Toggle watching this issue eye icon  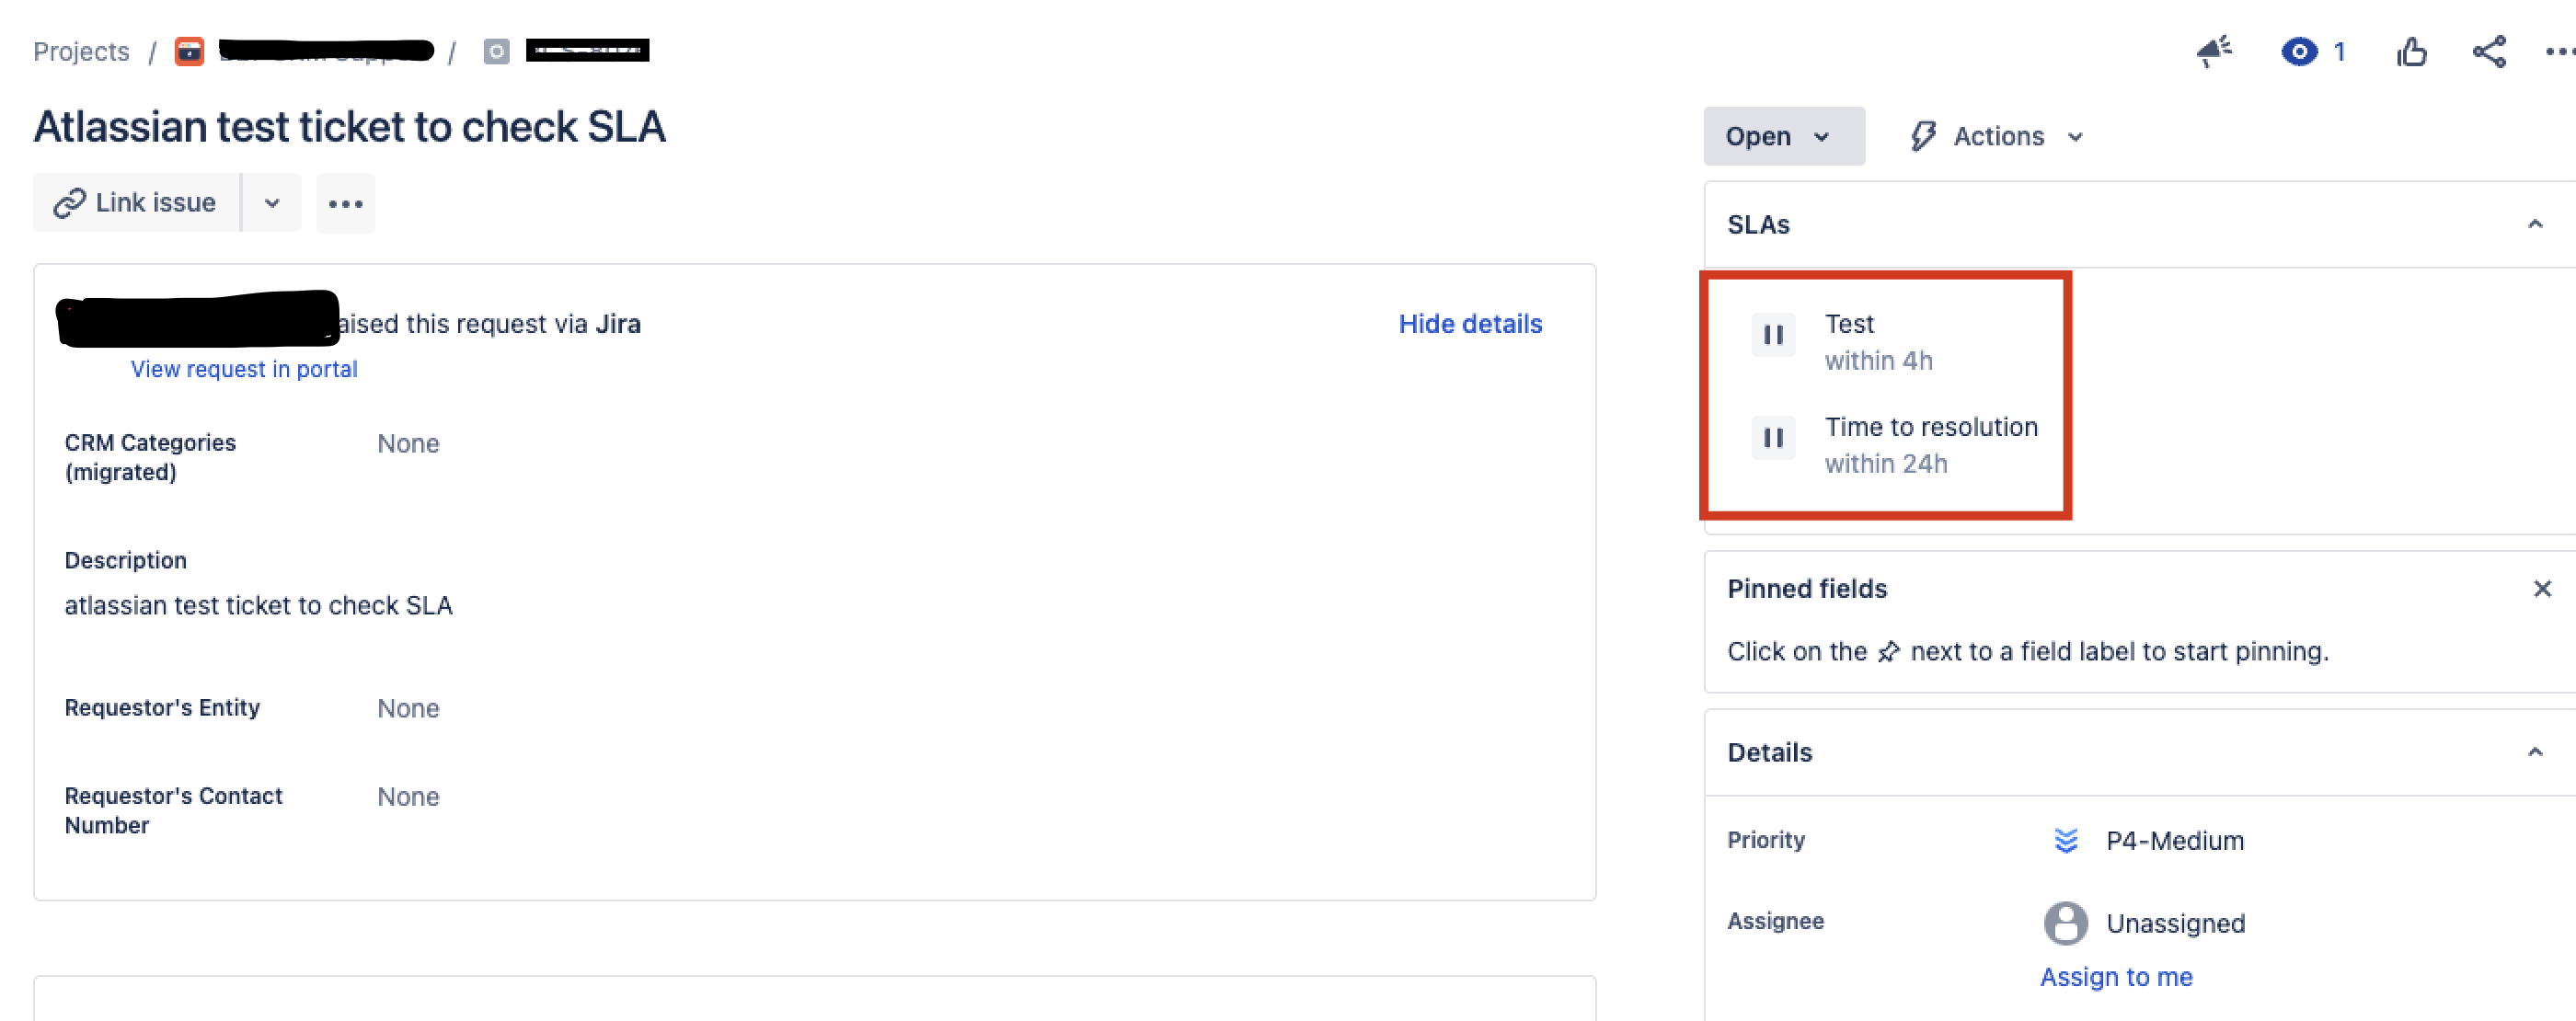coord(2299,51)
